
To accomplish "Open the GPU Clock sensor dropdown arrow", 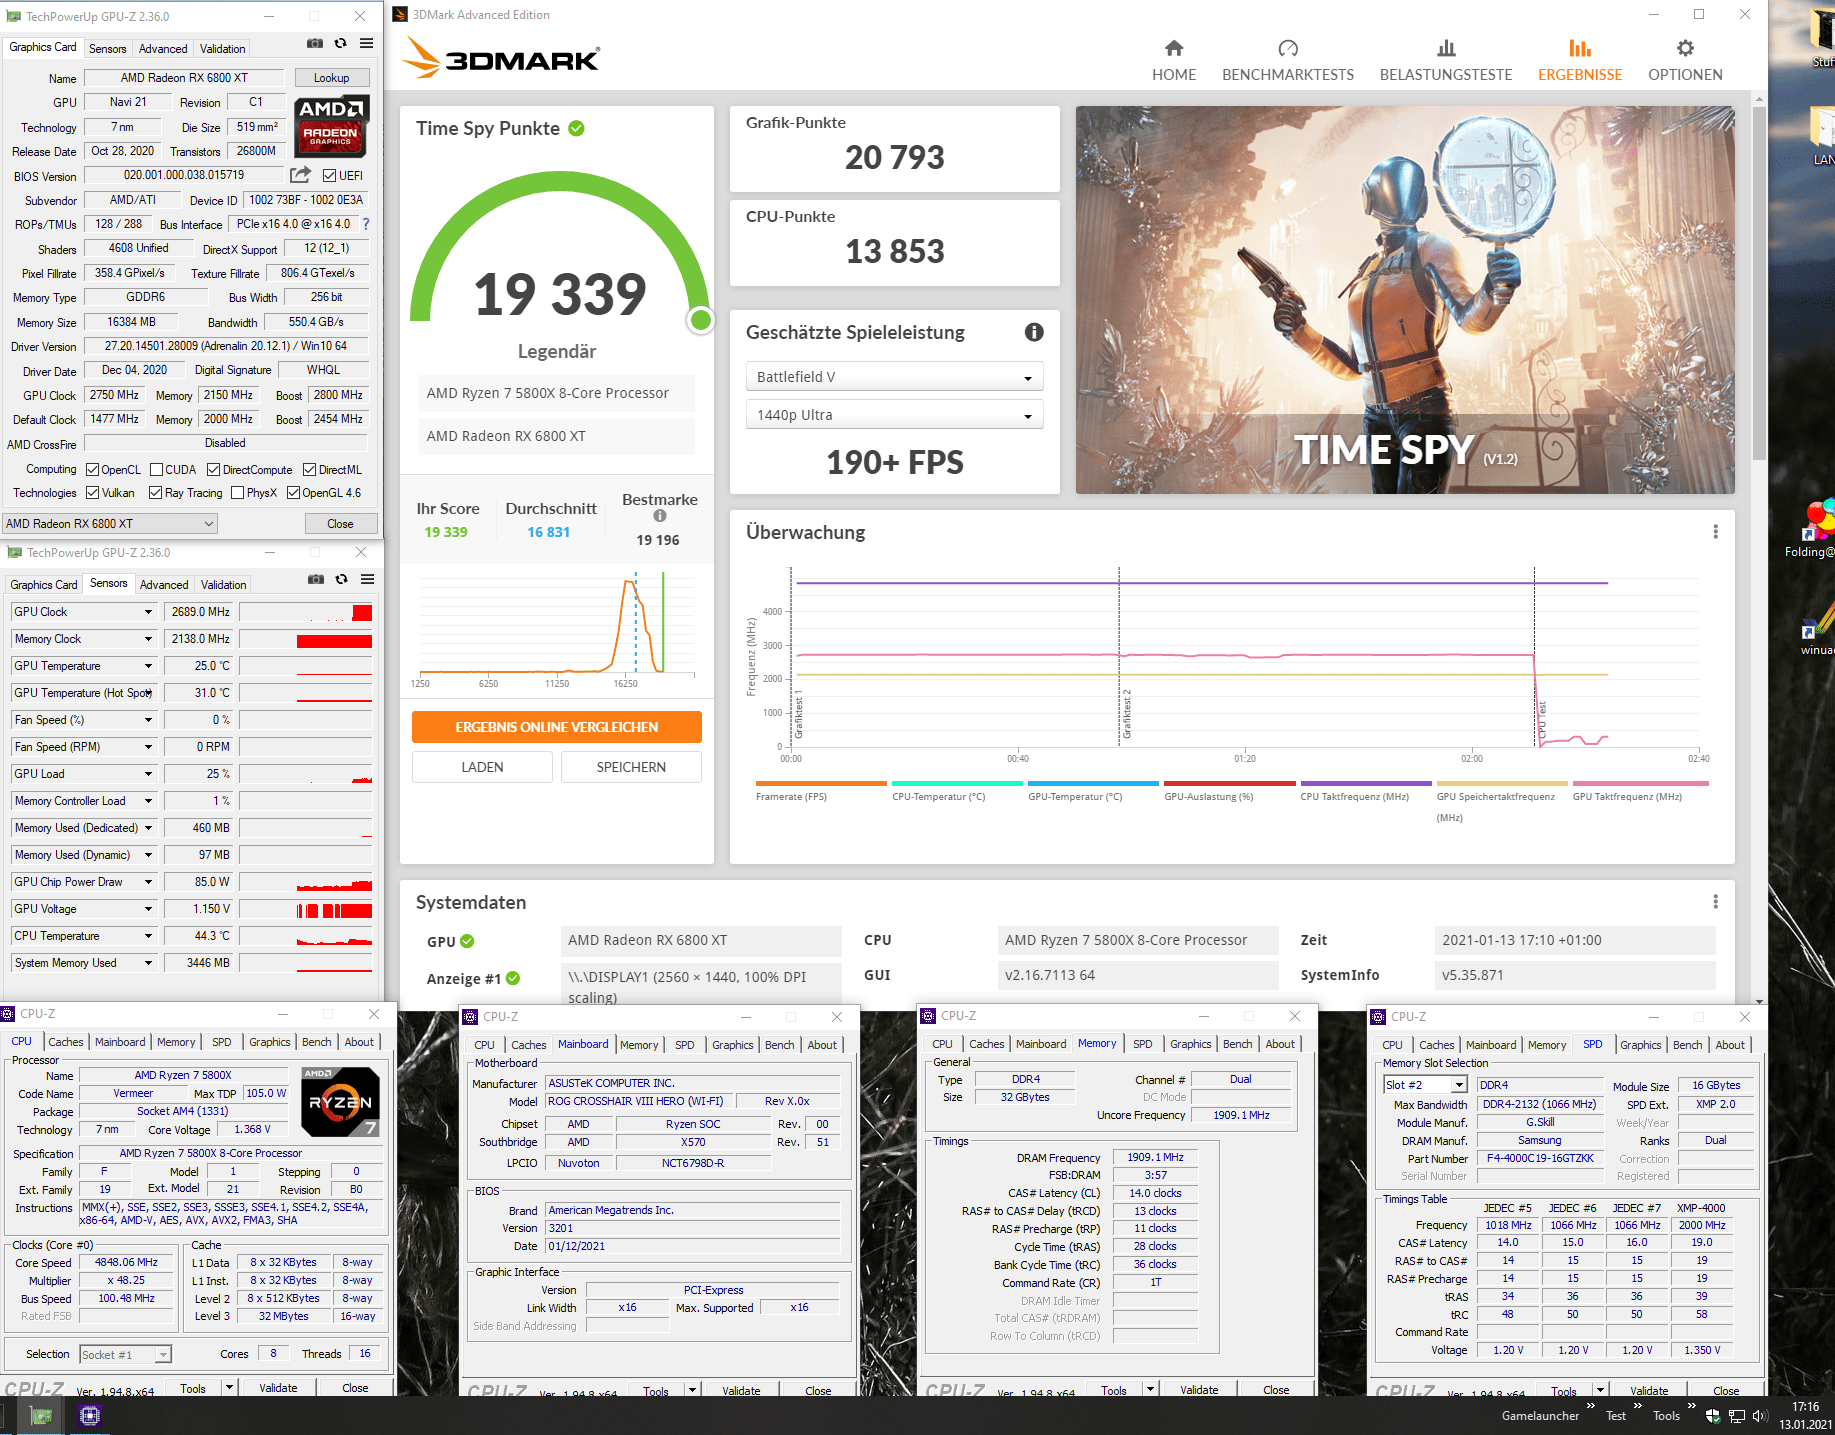I will pos(149,612).
